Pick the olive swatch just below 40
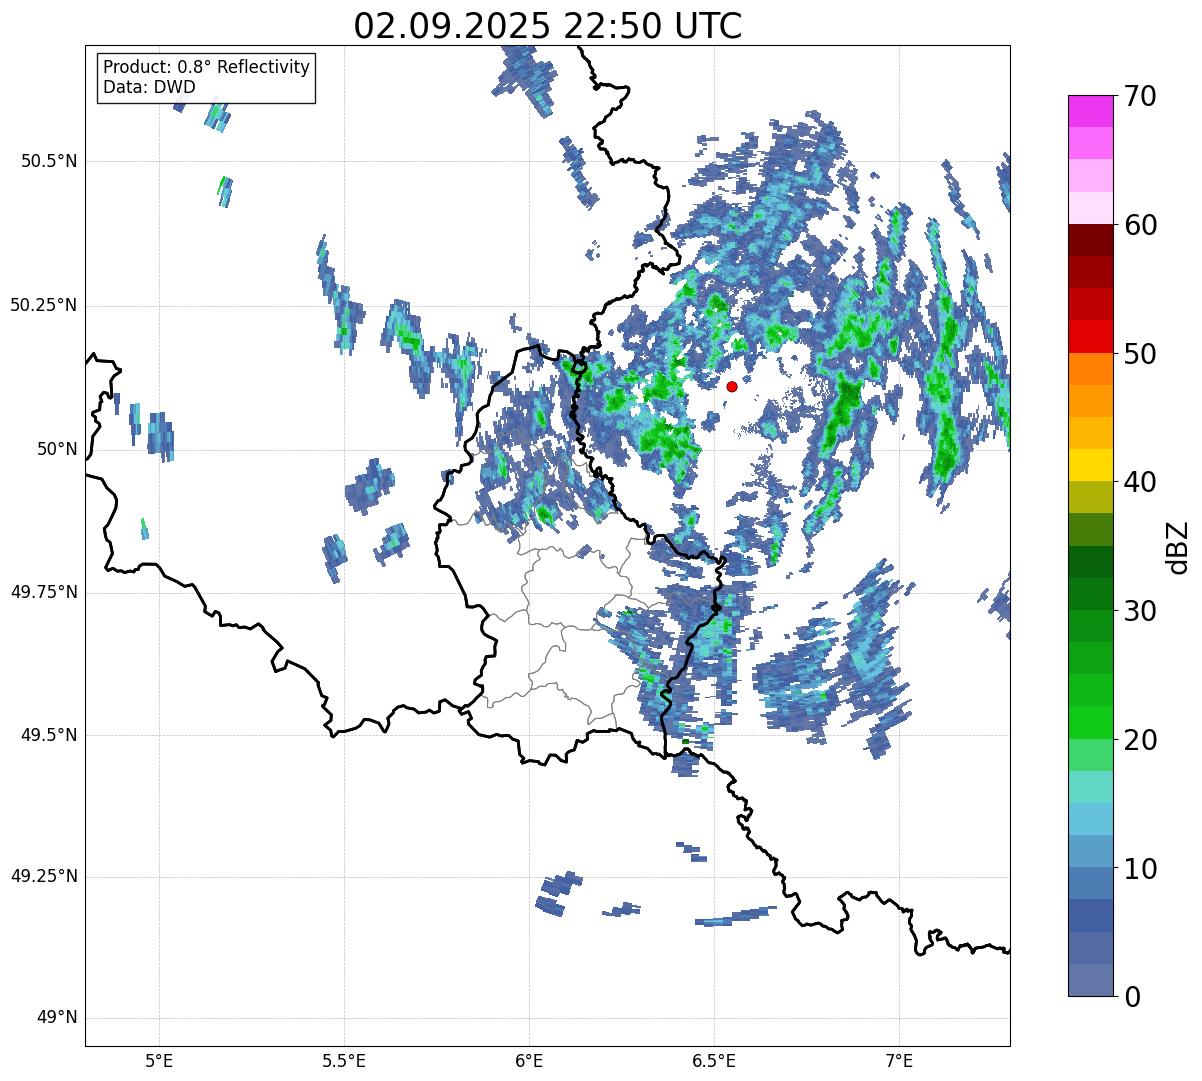Viewport: 1202px width, 1081px height. 1091,497
